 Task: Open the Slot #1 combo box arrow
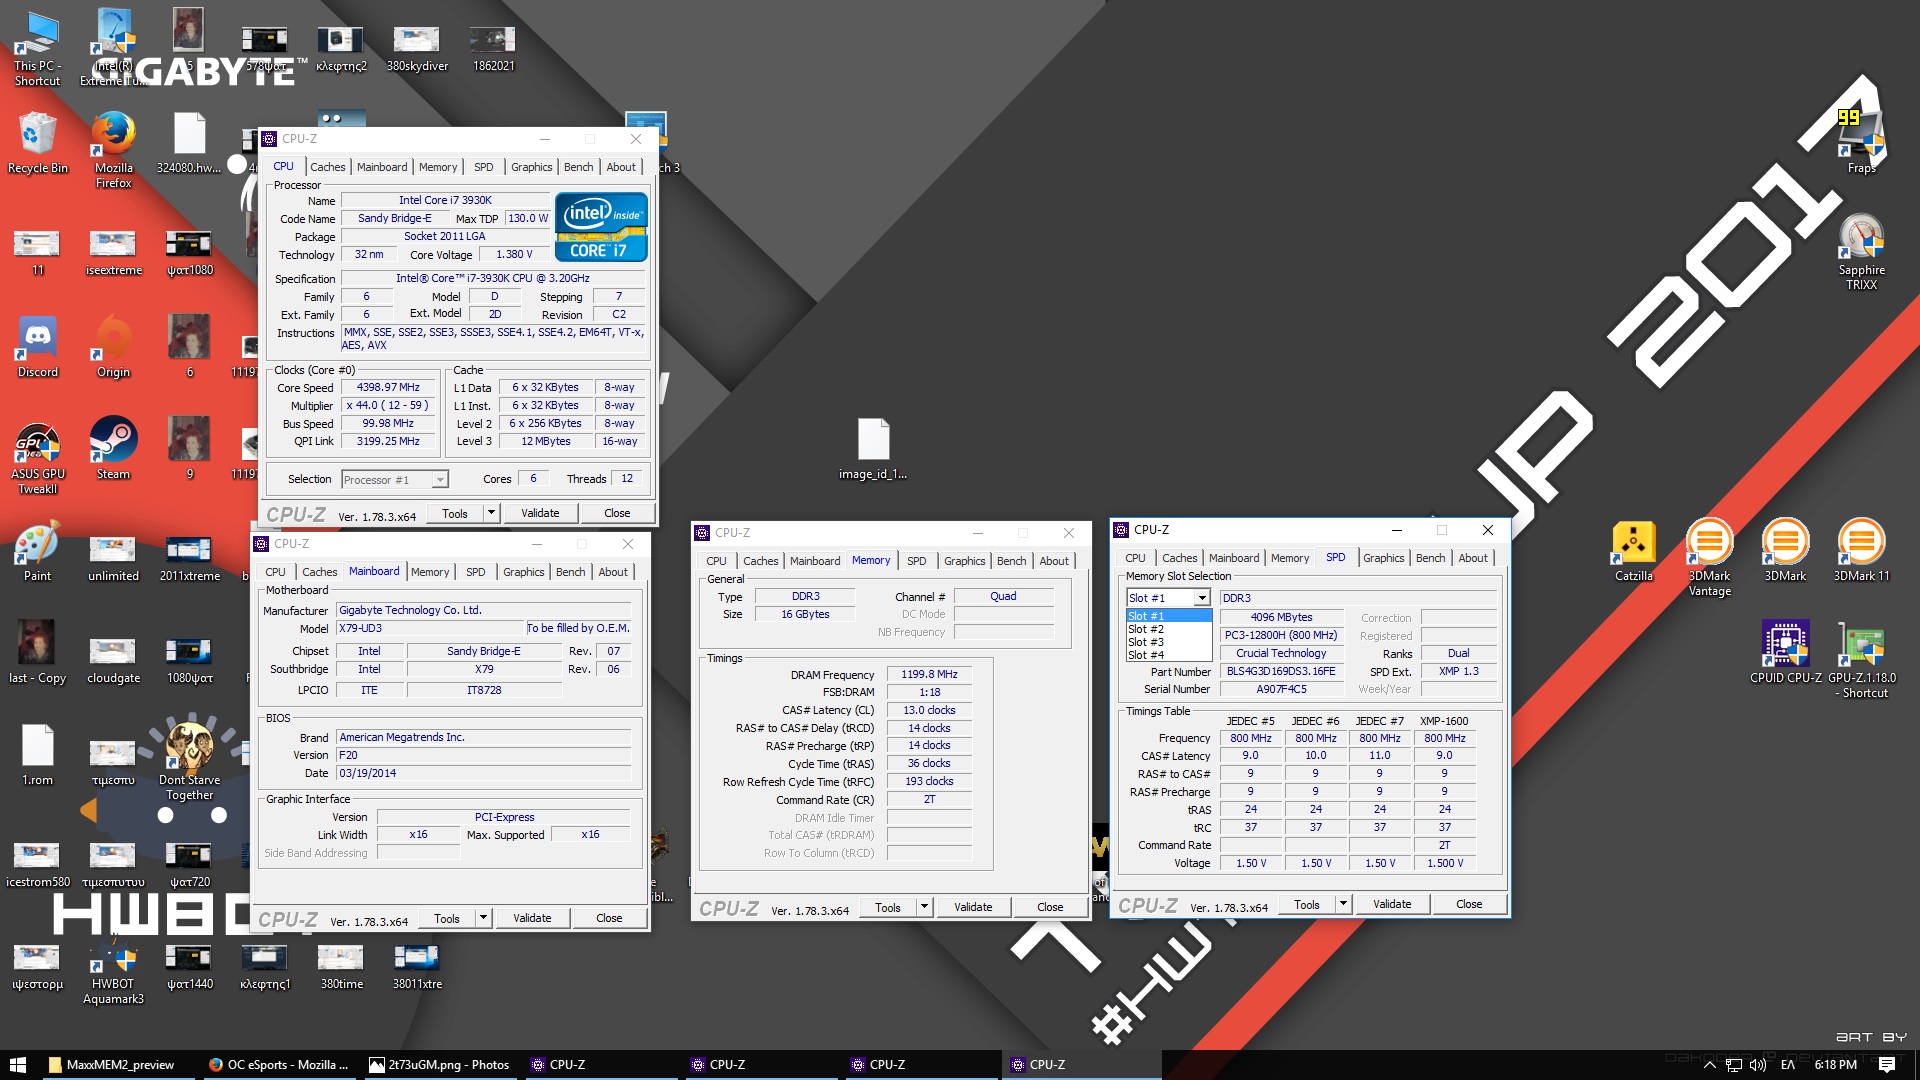(1202, 598)
